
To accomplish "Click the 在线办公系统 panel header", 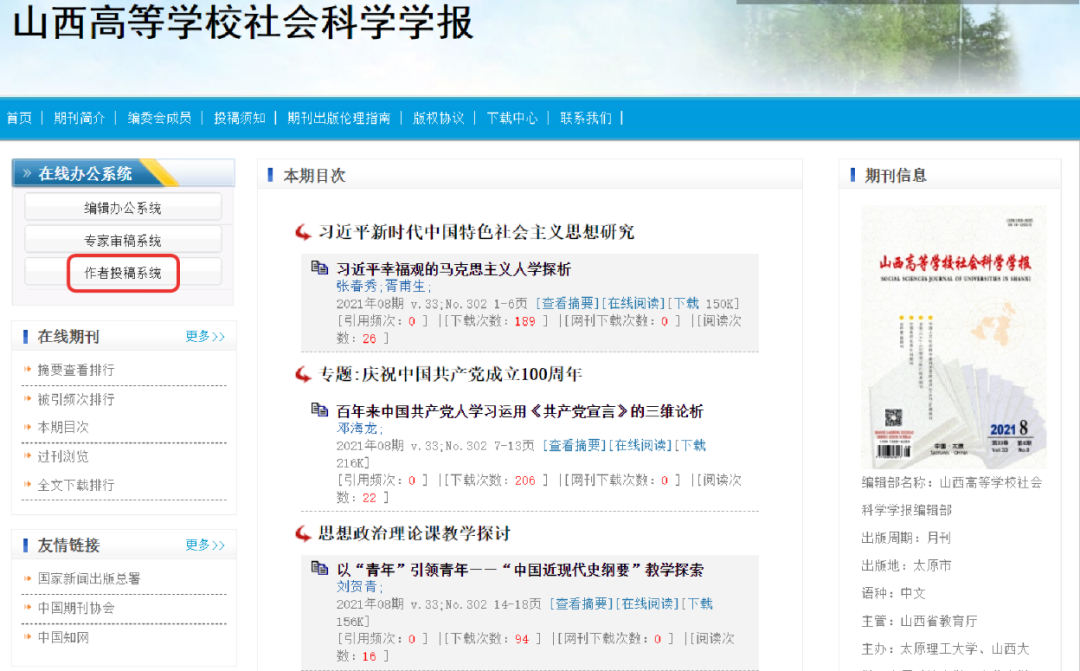I will coord(123,173).
